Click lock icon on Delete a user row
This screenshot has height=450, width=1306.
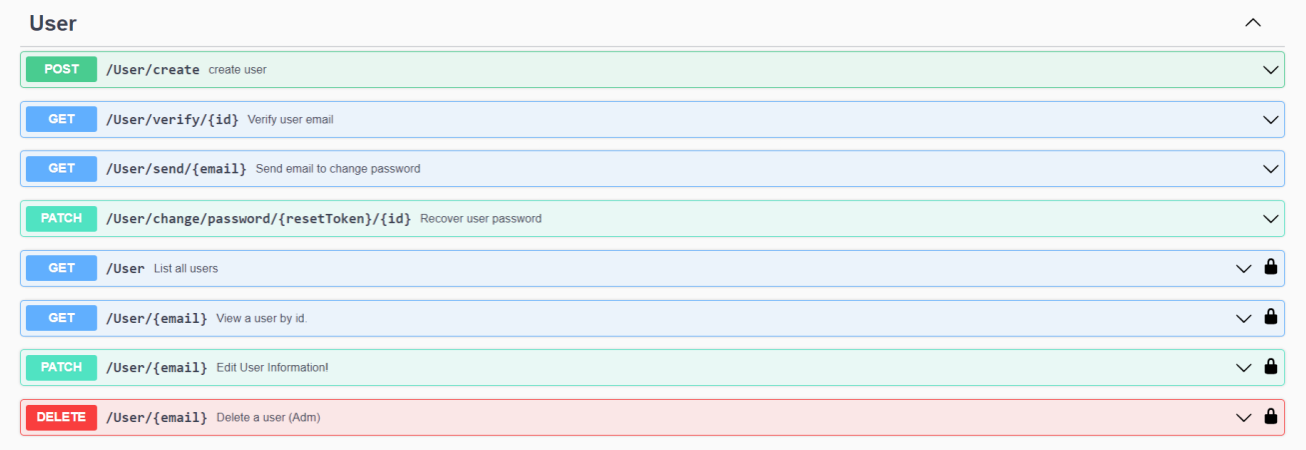(1271, 416)
